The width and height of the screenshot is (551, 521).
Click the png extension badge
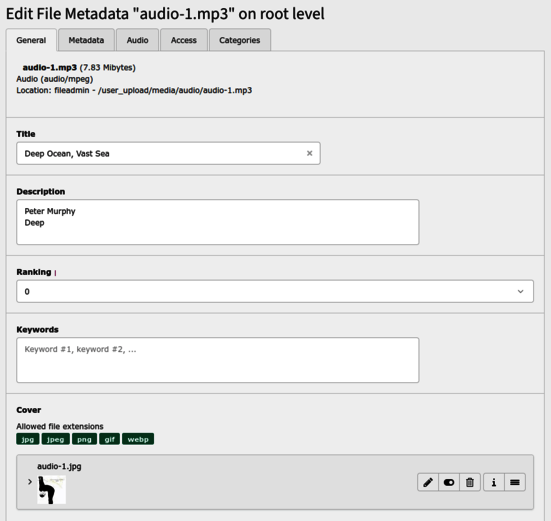84,439
